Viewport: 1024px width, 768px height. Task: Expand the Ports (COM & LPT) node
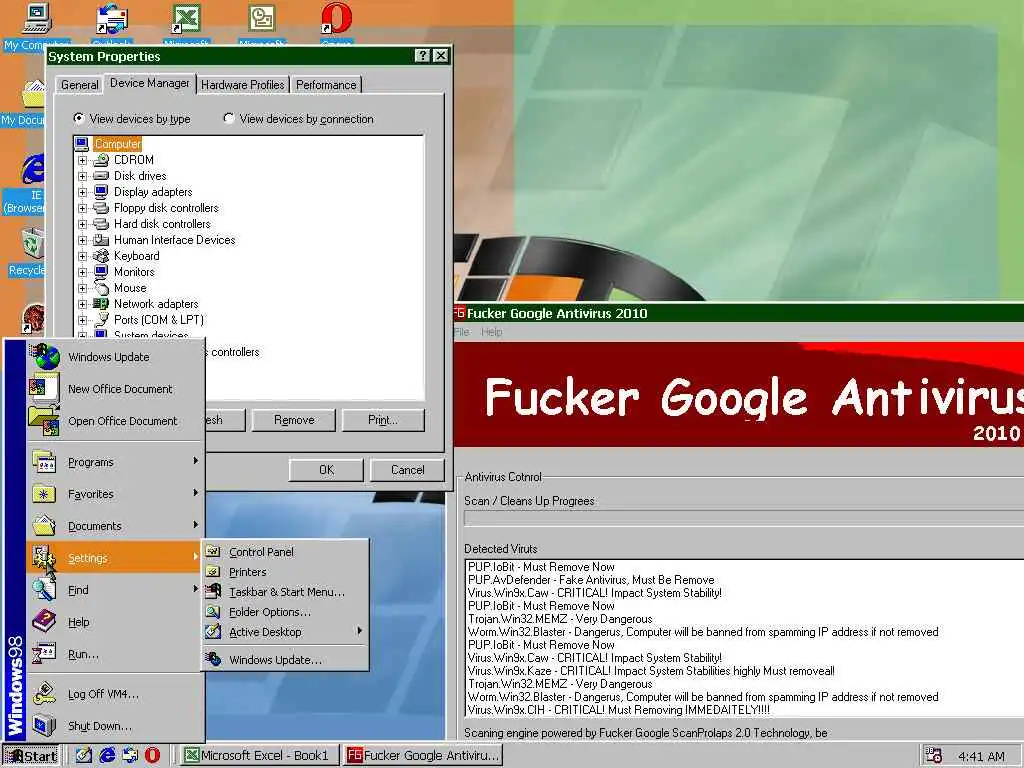point(82,320)
